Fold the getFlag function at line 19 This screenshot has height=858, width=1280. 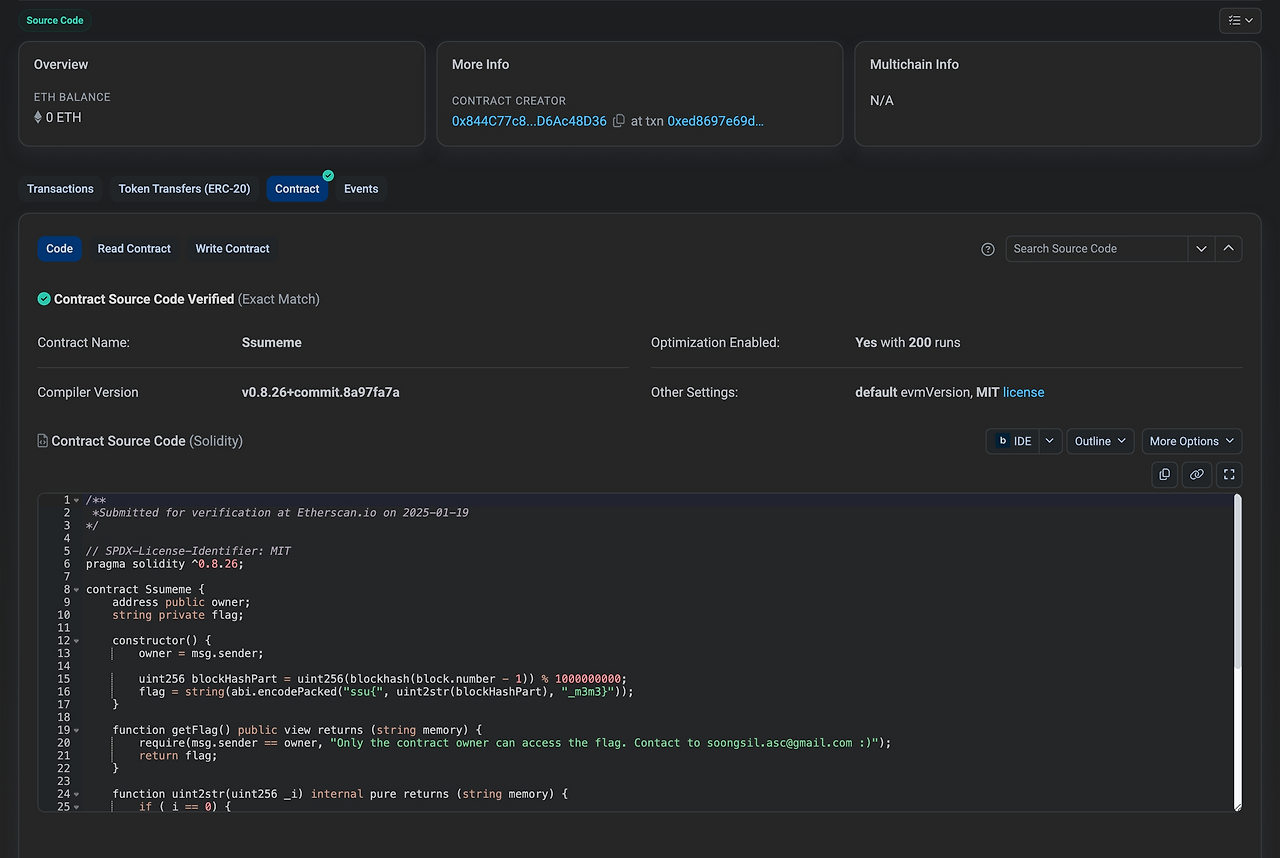77,730
